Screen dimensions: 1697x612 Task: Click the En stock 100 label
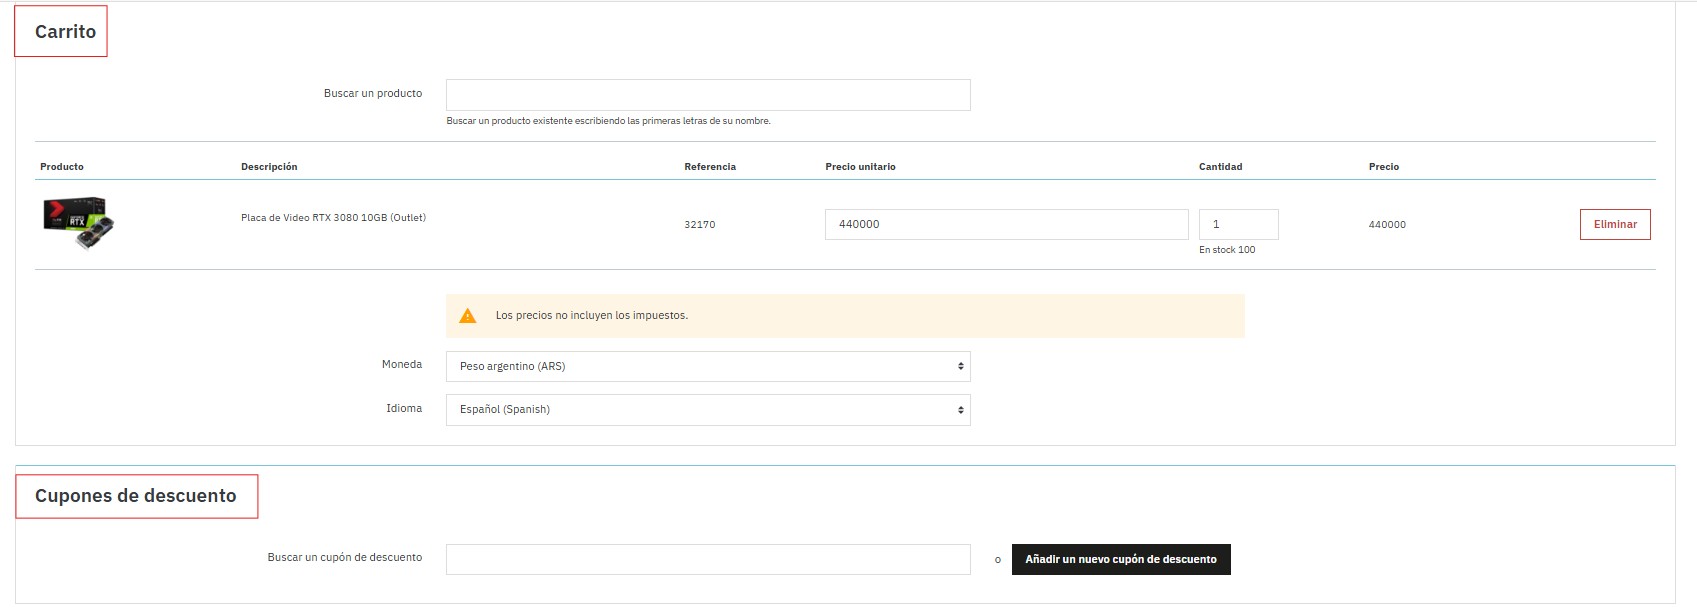pos(1226,250)
